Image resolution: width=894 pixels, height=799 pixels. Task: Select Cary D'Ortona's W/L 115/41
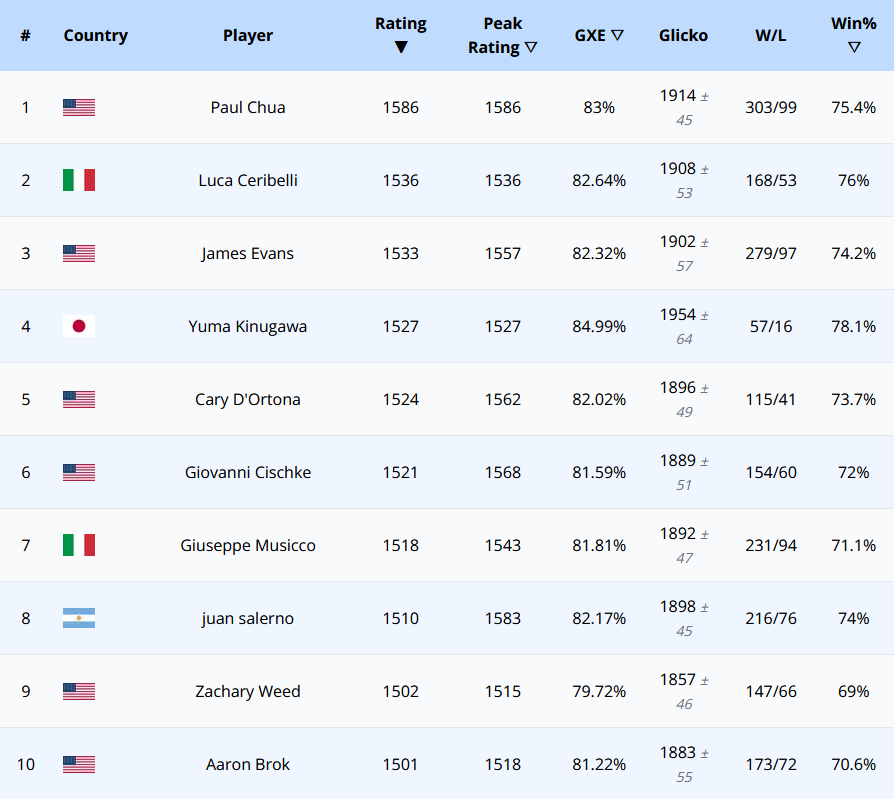(x=770, y=399)
